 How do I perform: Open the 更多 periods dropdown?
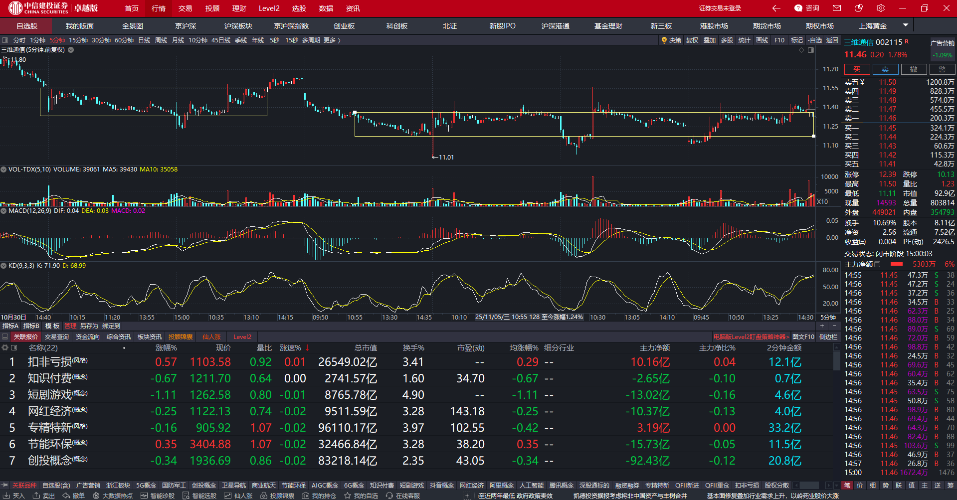330,40
